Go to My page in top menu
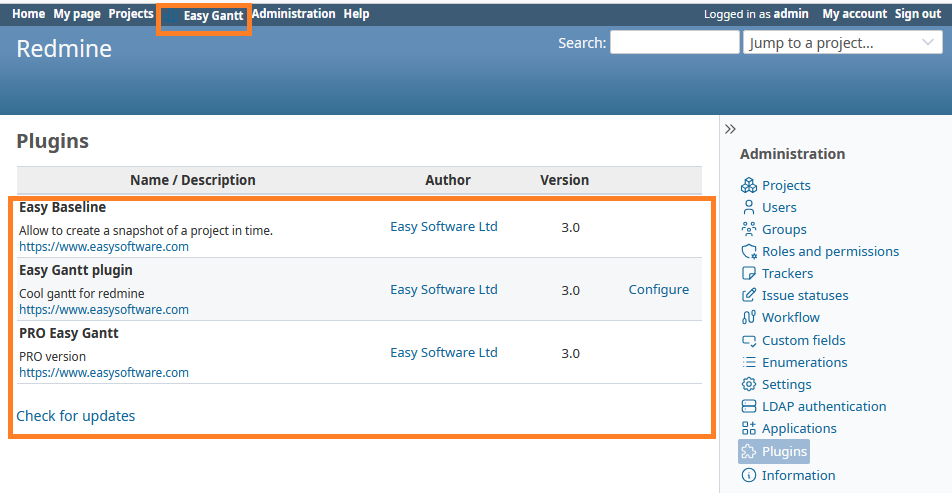The width and height of the screenshot is (952, 493). click(77, 14)
